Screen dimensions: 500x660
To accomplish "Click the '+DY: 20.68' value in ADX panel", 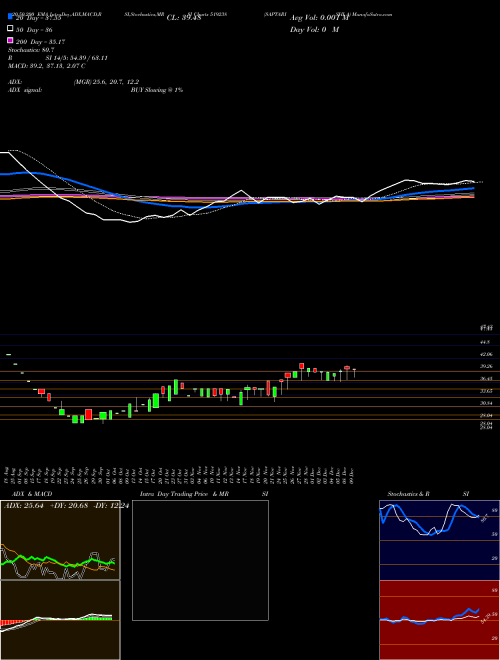I will (x=69, y=505).
